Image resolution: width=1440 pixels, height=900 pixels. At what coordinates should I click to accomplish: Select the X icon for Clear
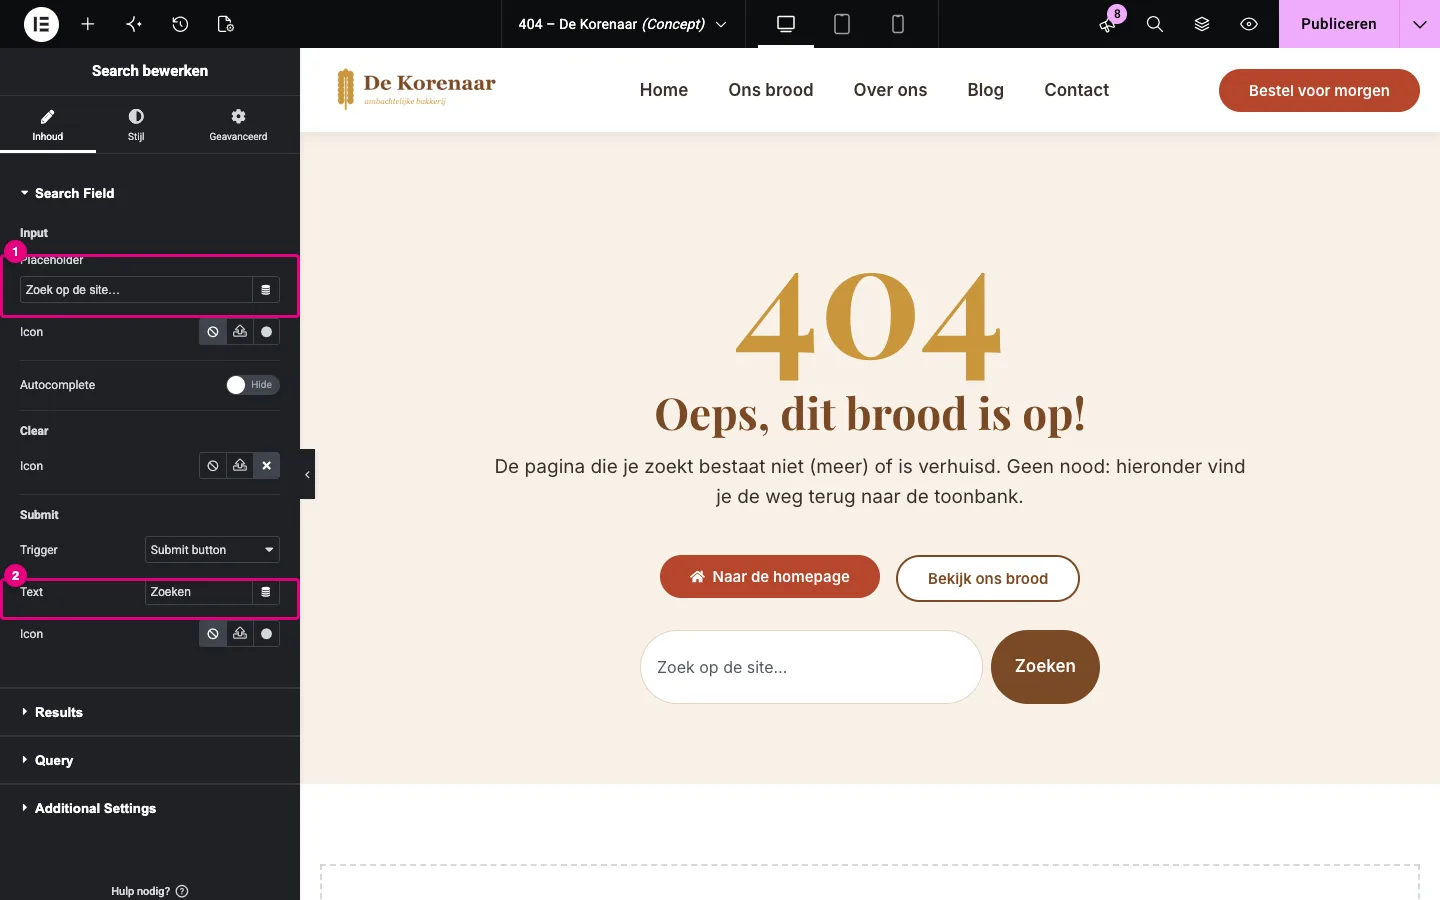point(267,466)
